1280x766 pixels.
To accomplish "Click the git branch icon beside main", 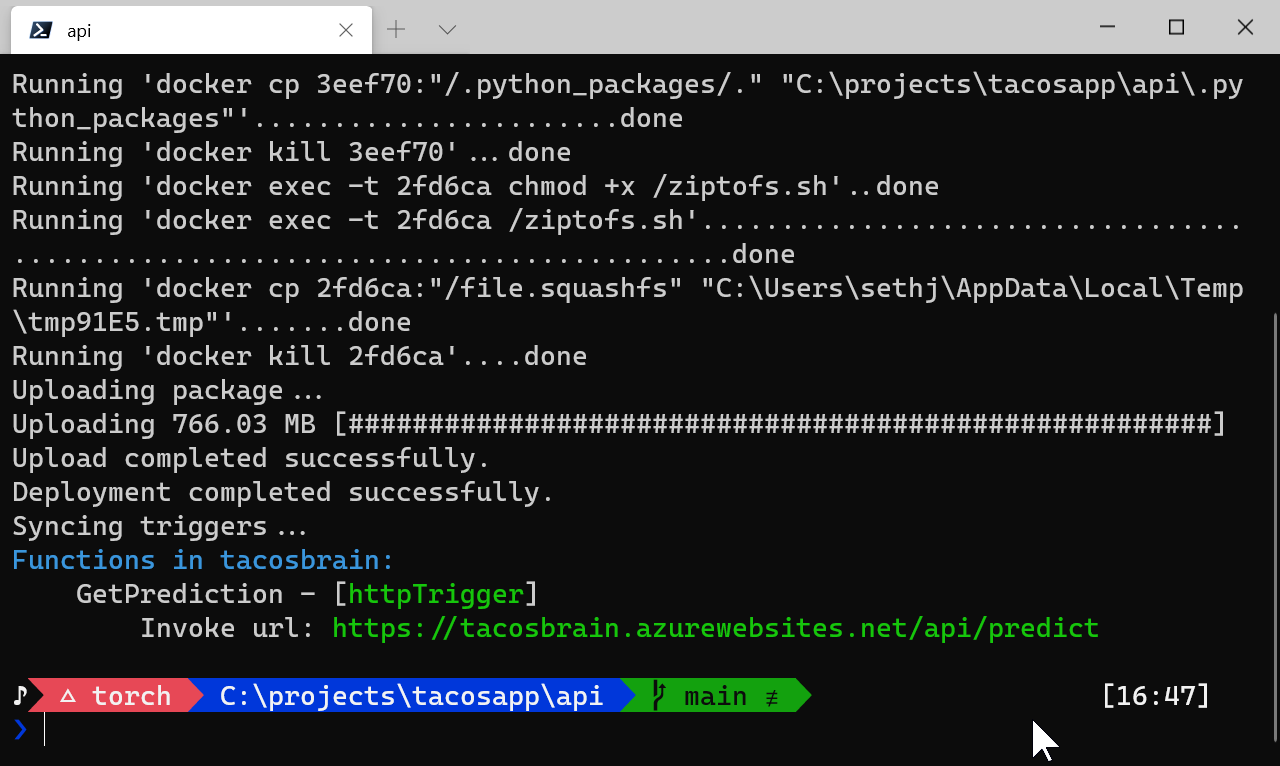I will click(658, 695).
